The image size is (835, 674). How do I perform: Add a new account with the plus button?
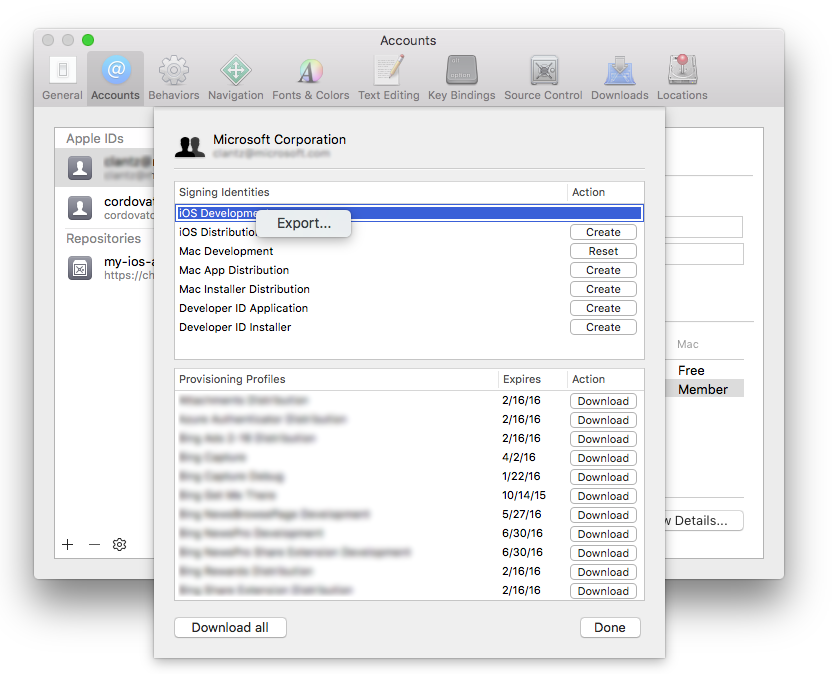[x=67, y=545]
